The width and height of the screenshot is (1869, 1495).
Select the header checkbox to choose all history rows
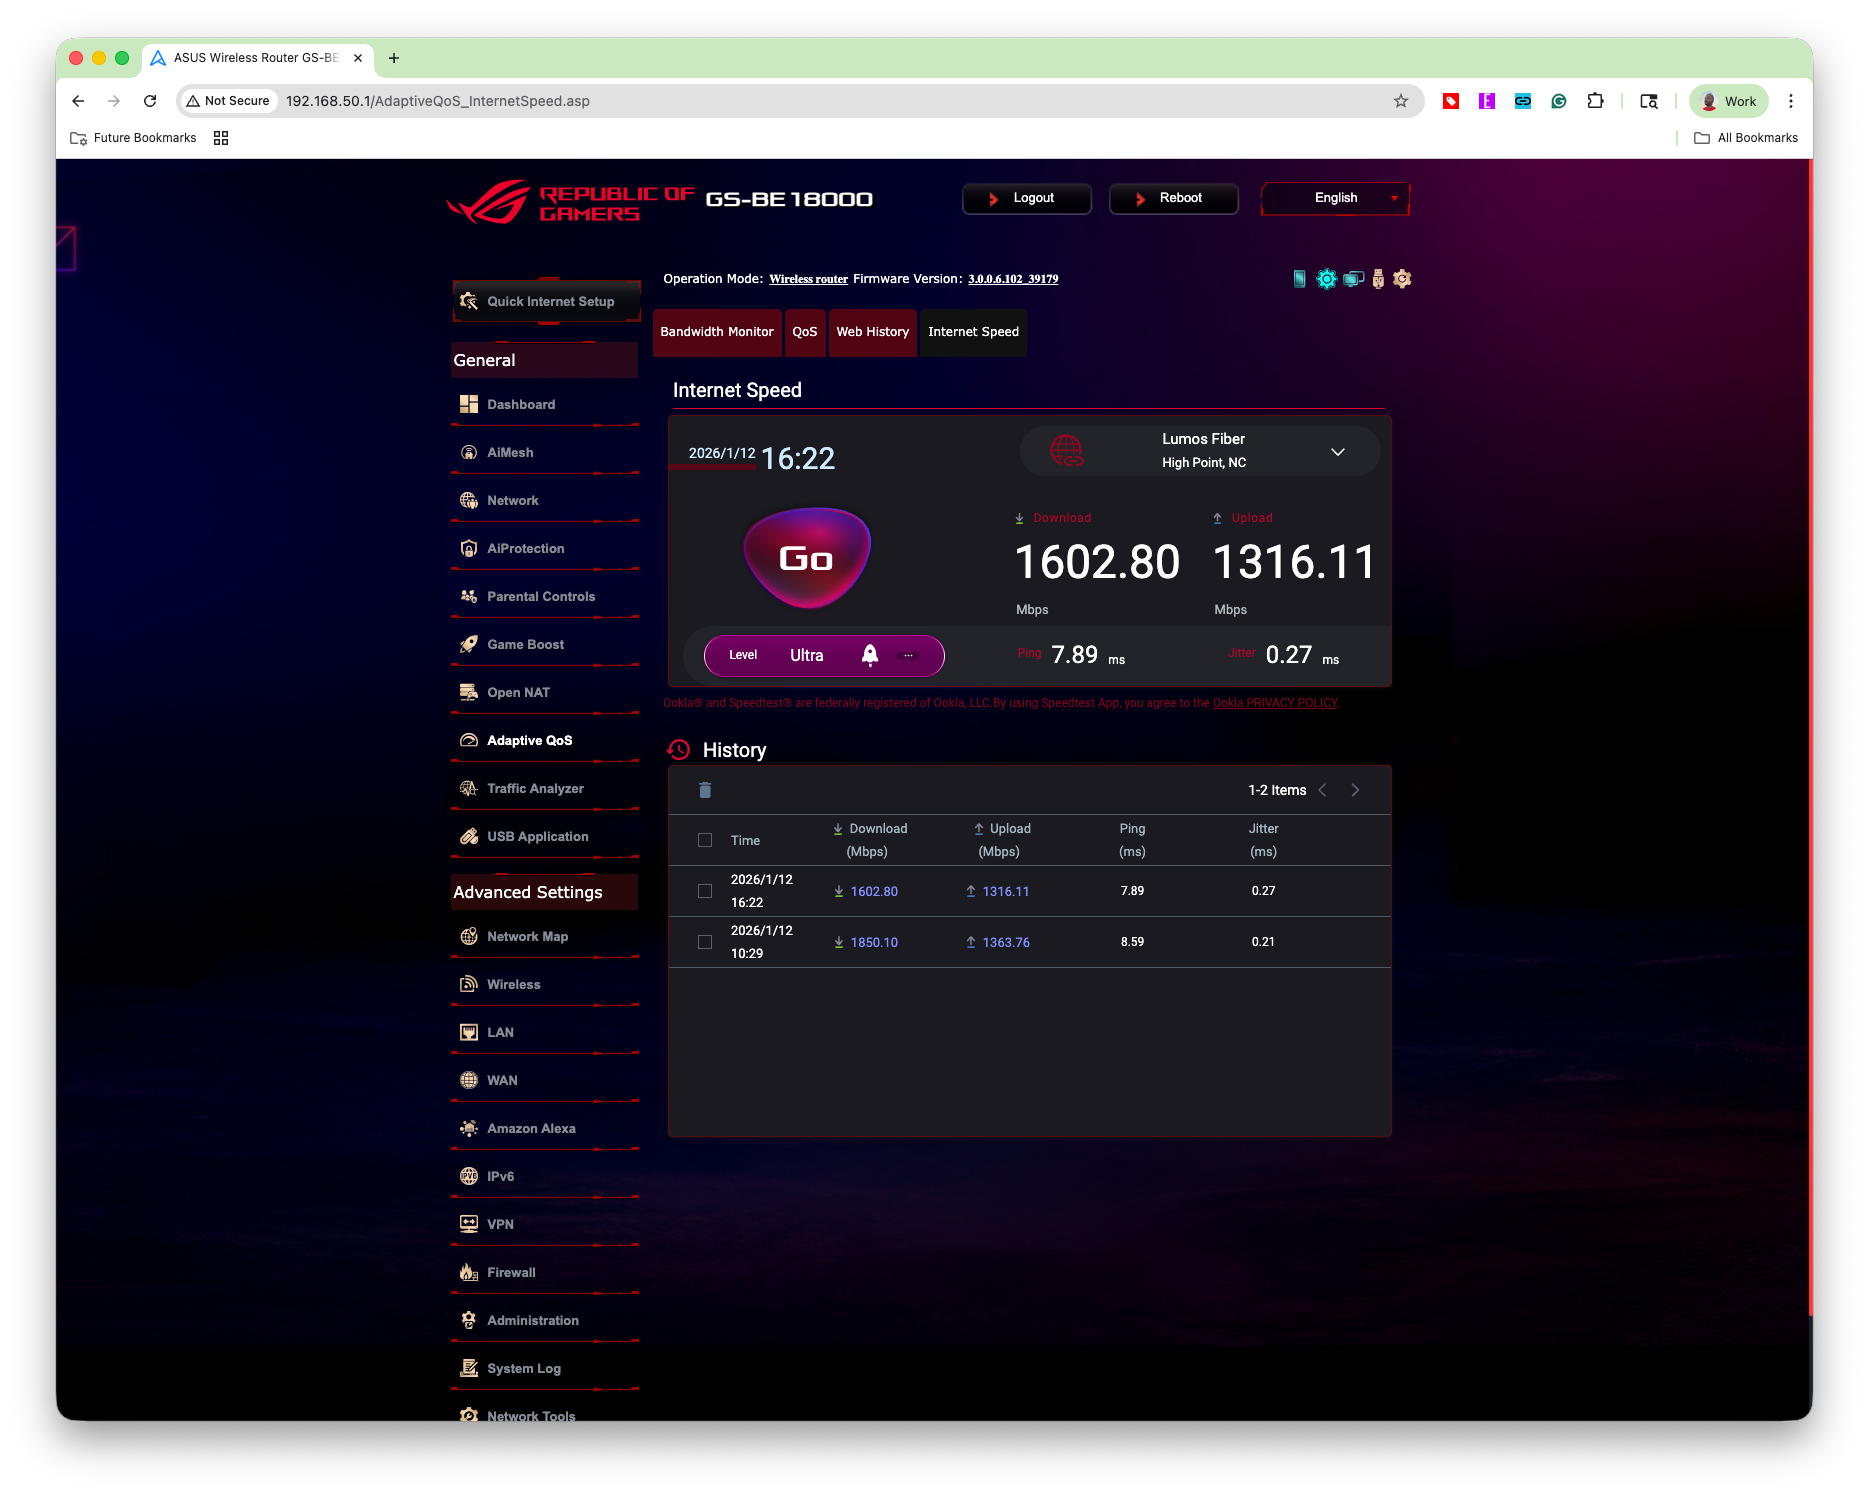coord(705,840)
